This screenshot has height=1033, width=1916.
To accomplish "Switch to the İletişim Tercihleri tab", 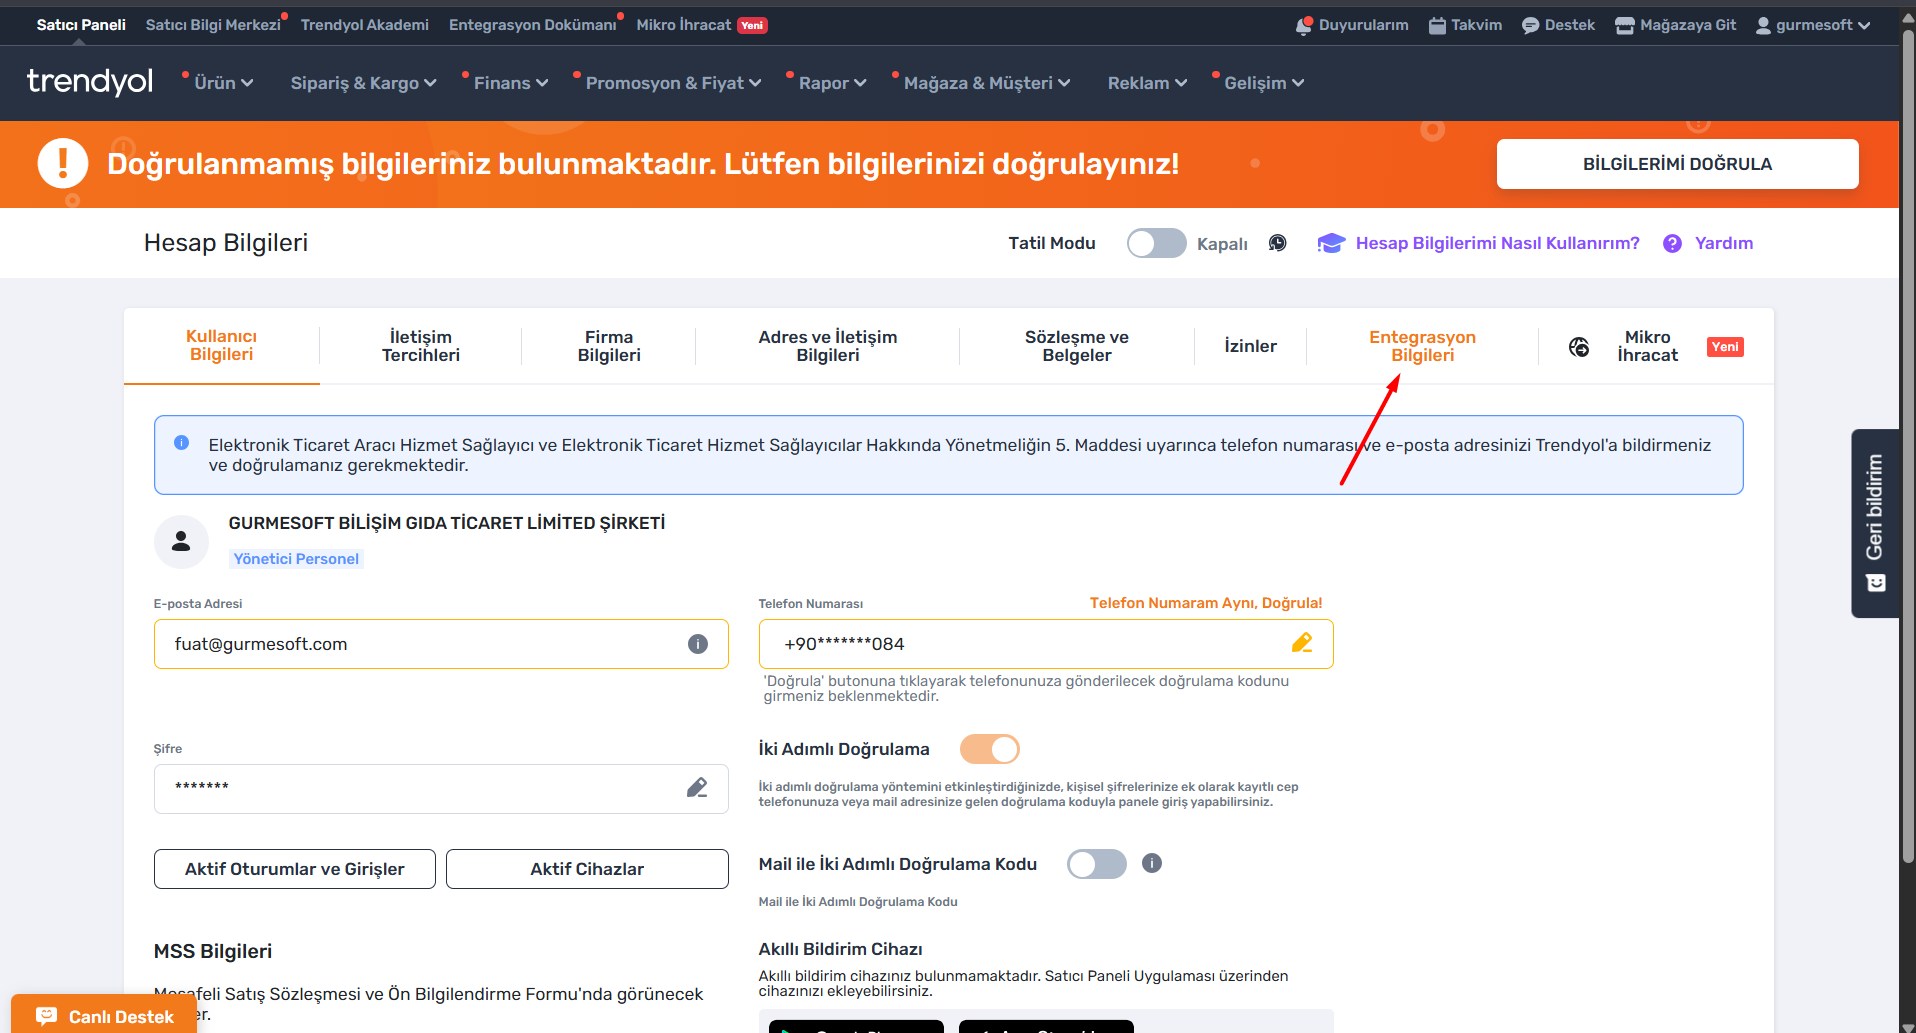I will [421, 346].
